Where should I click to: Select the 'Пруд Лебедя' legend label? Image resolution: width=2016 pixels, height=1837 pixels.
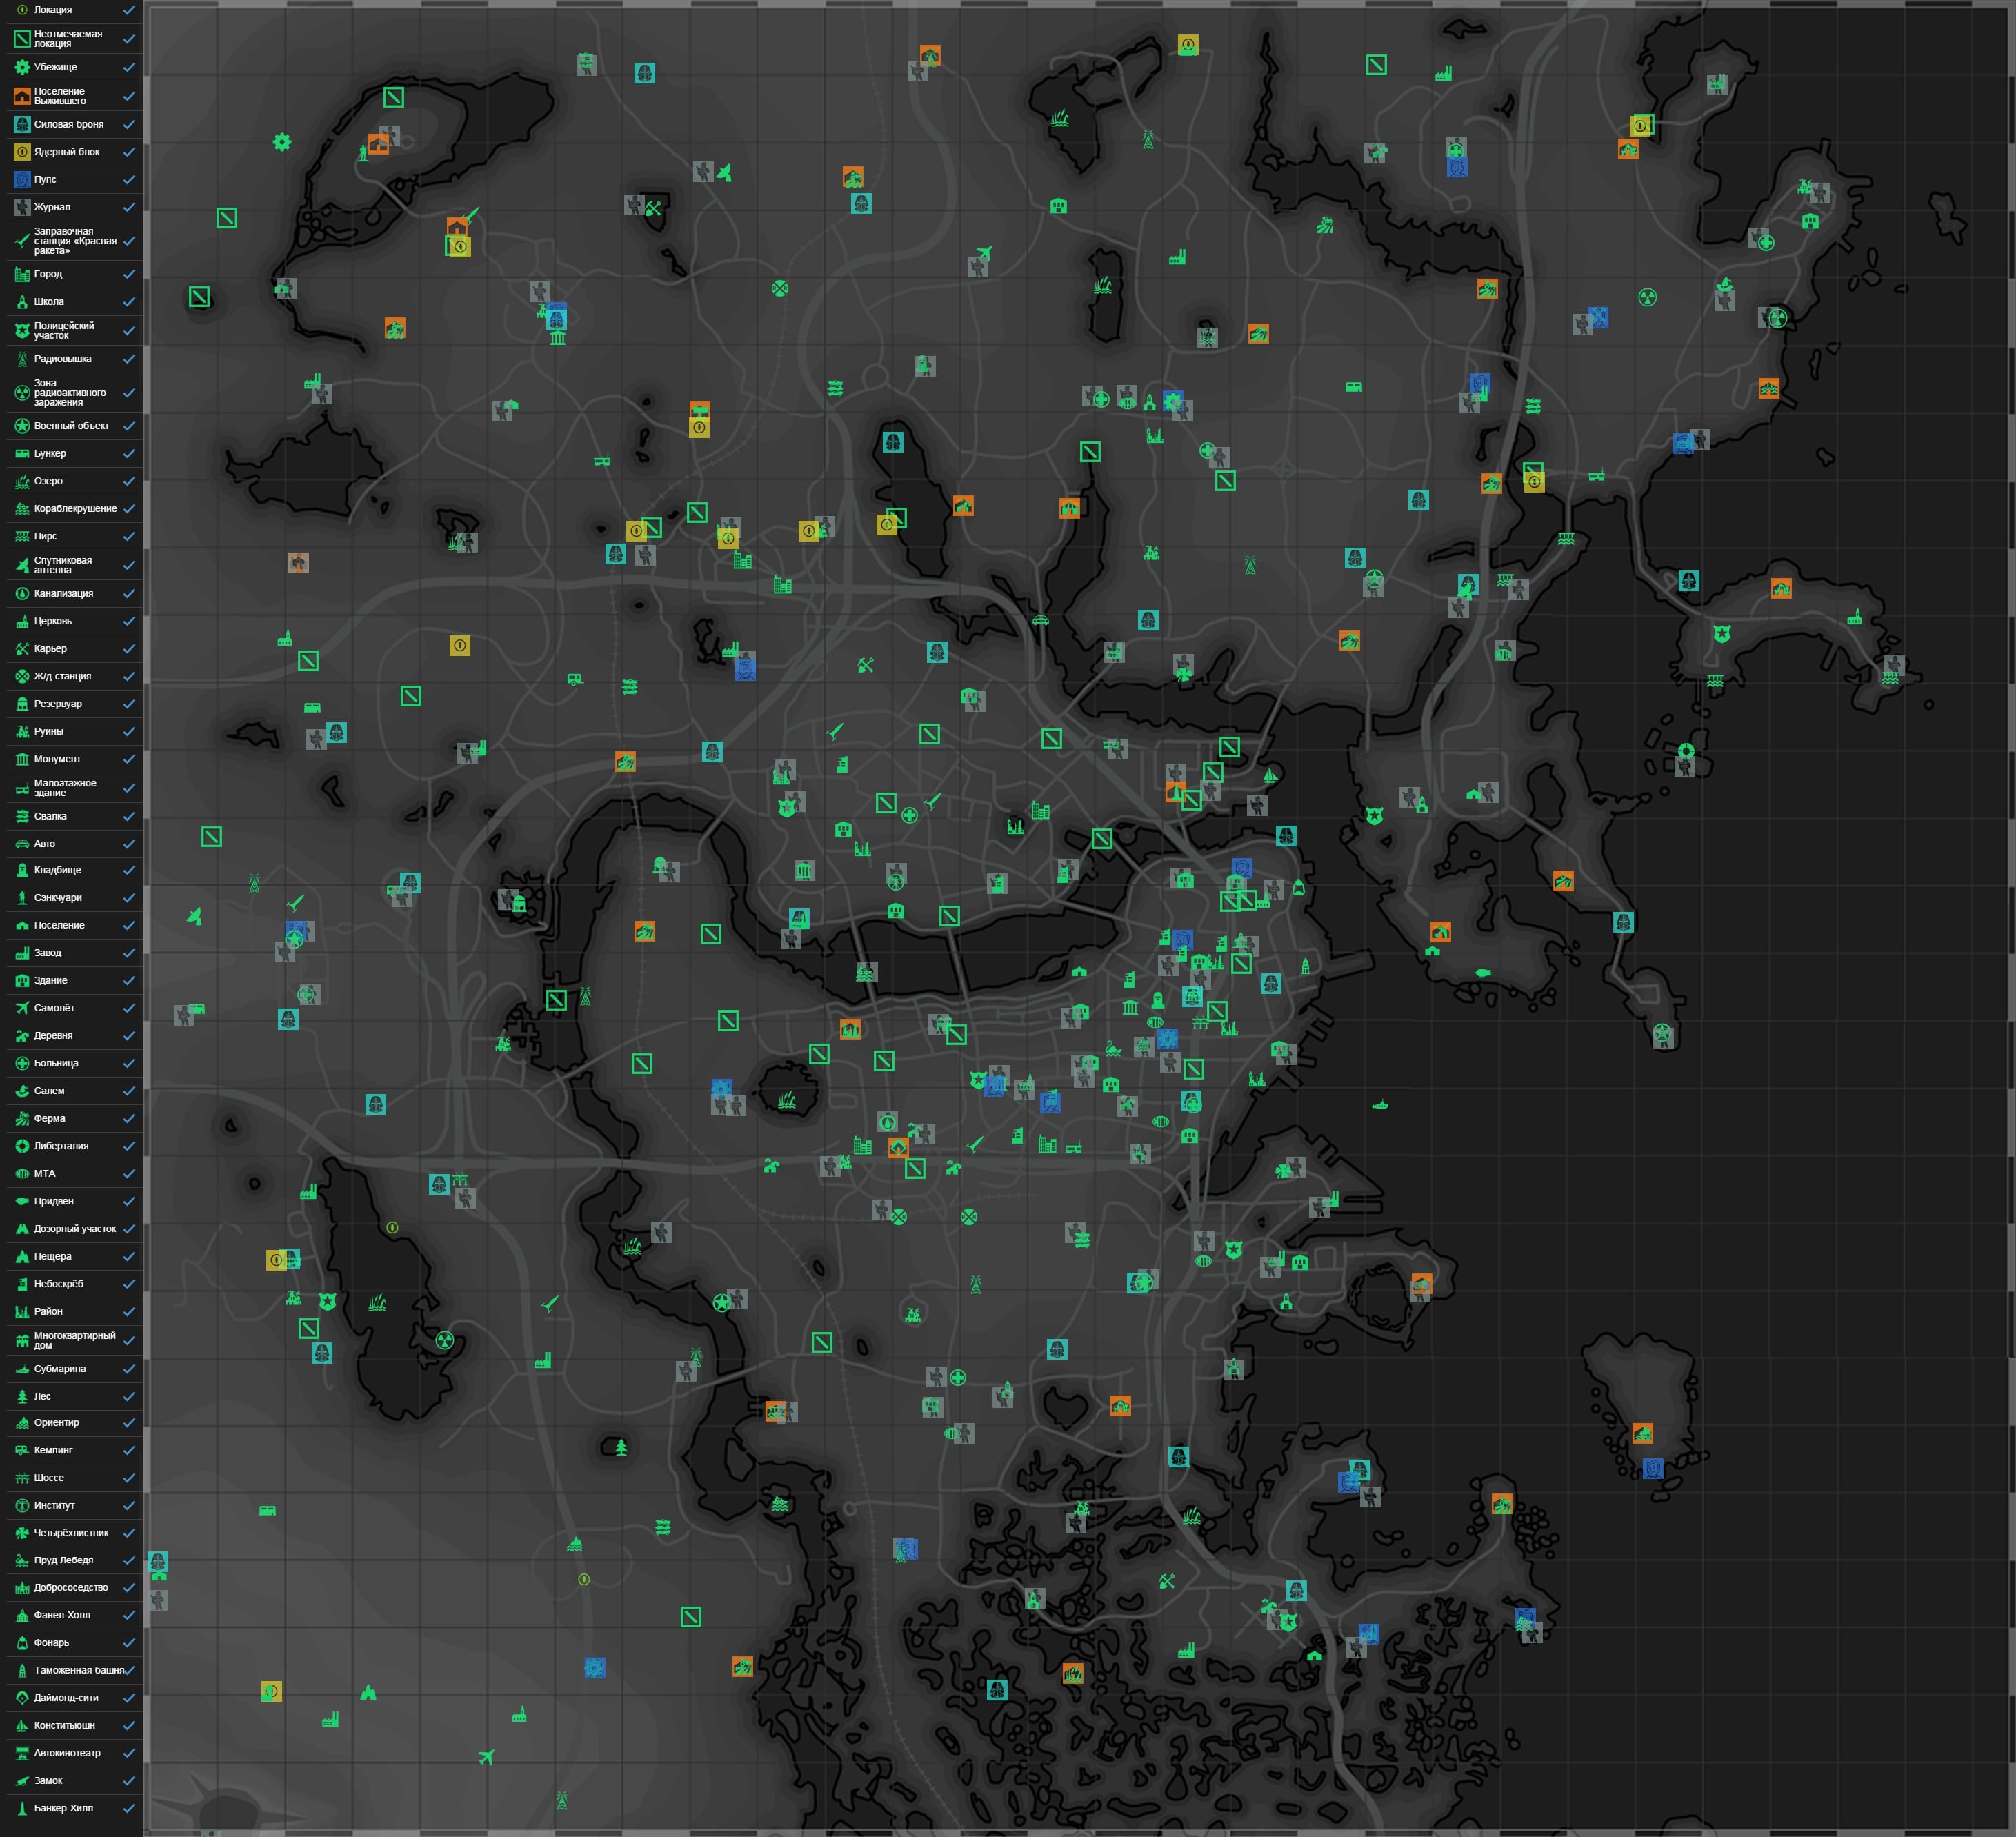tap(64, 1561)
